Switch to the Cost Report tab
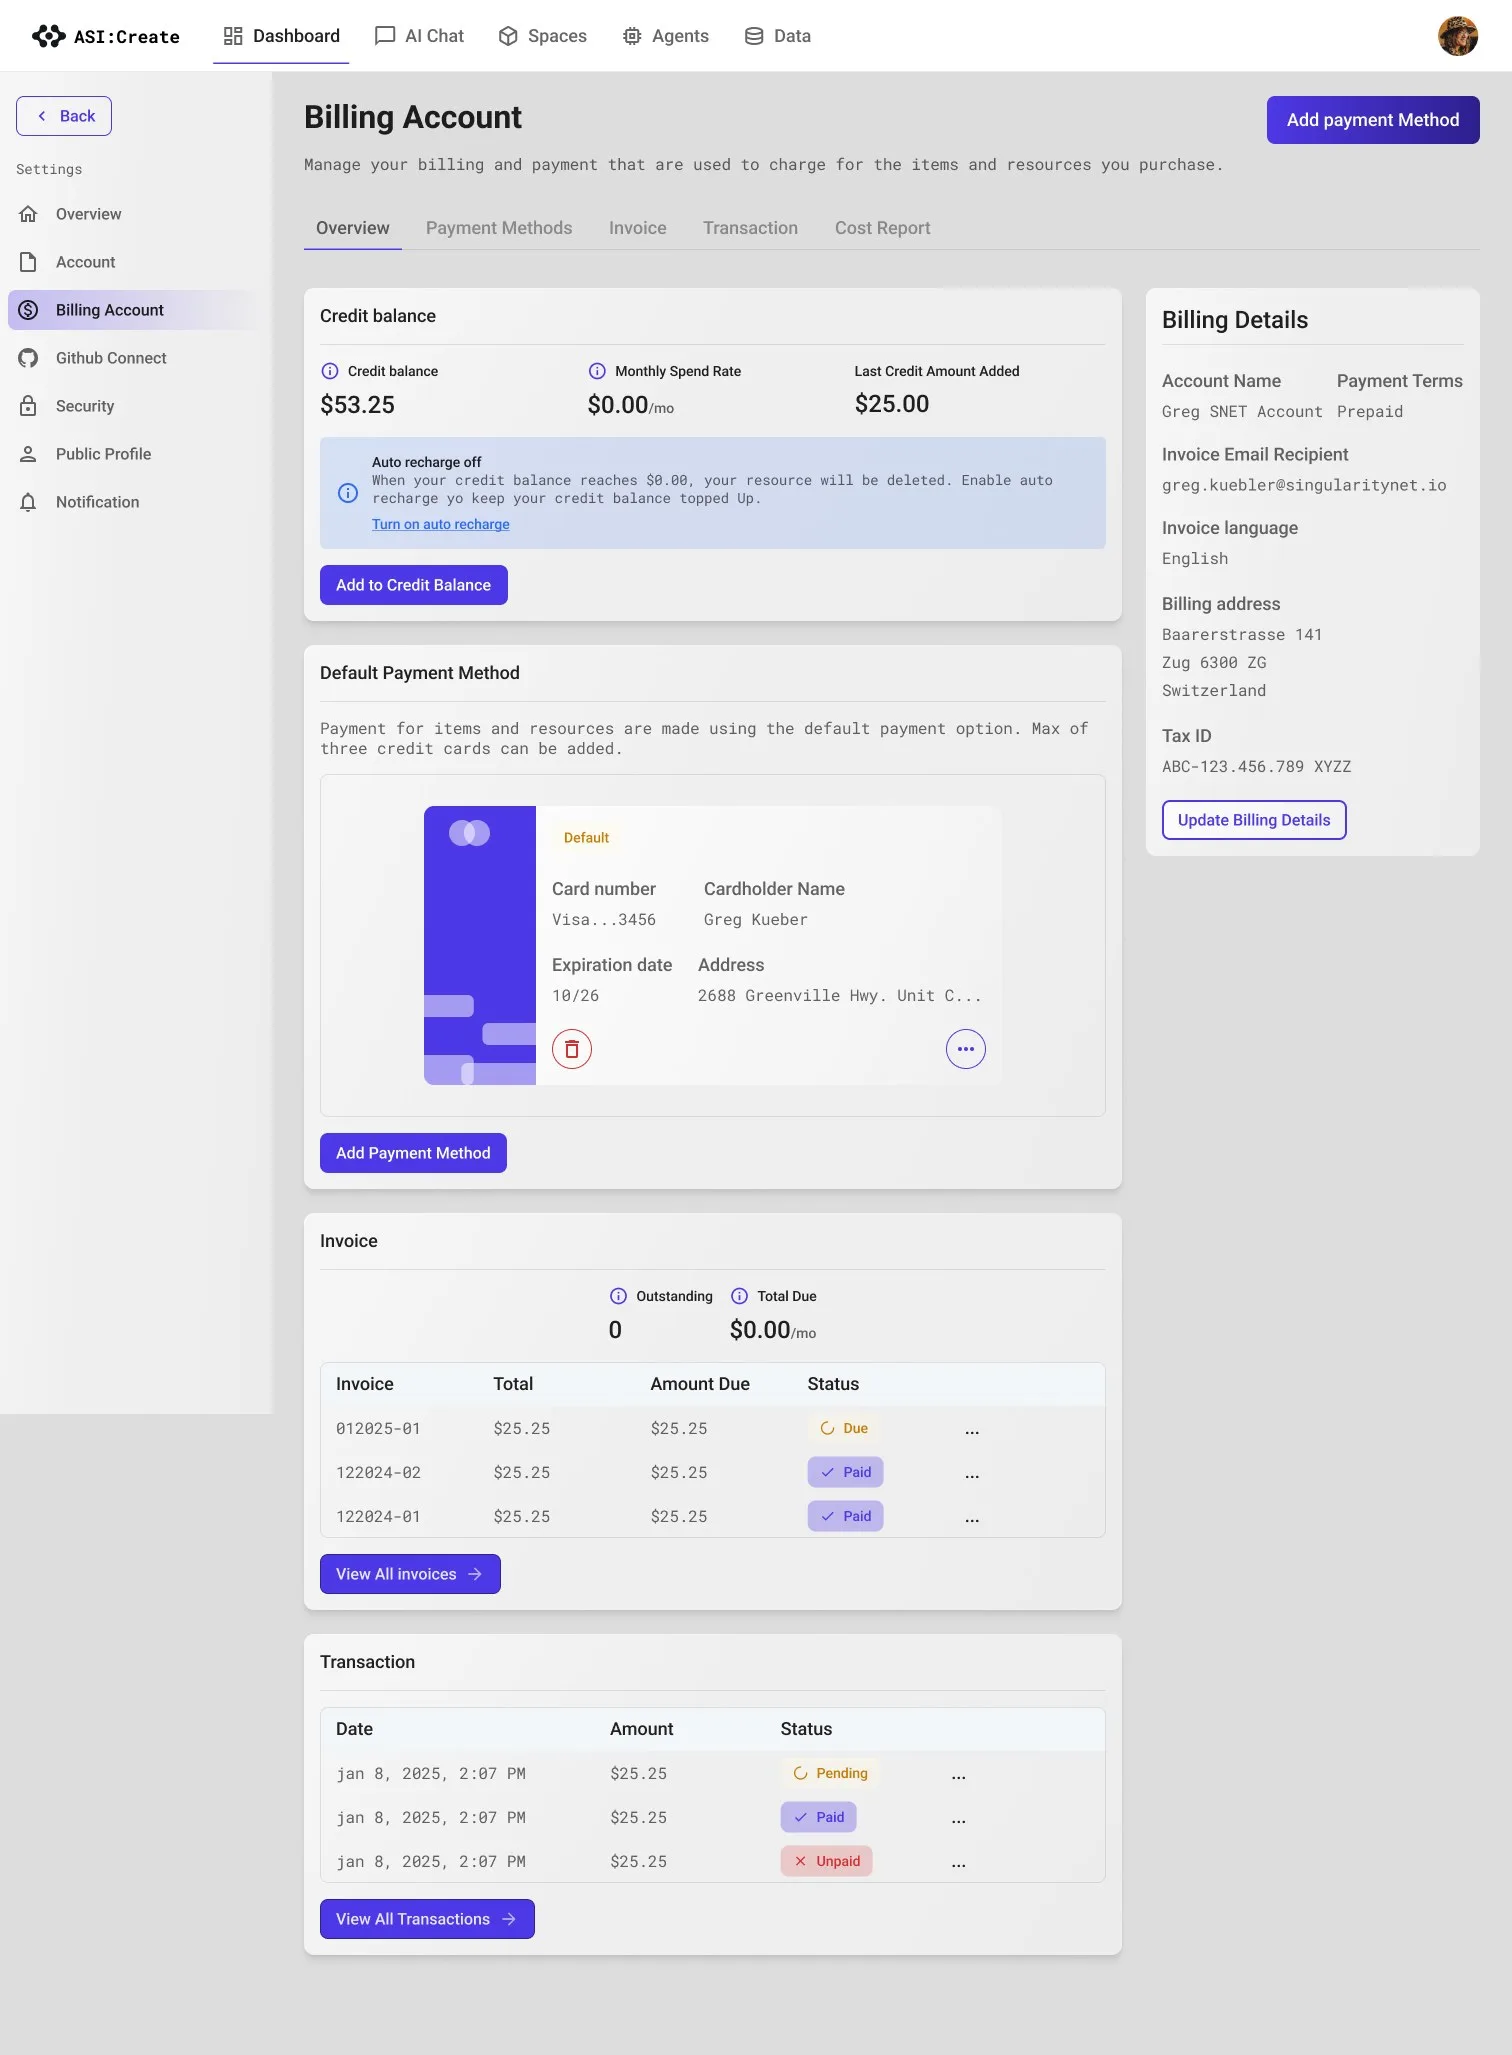 click(x=882, y=228)
